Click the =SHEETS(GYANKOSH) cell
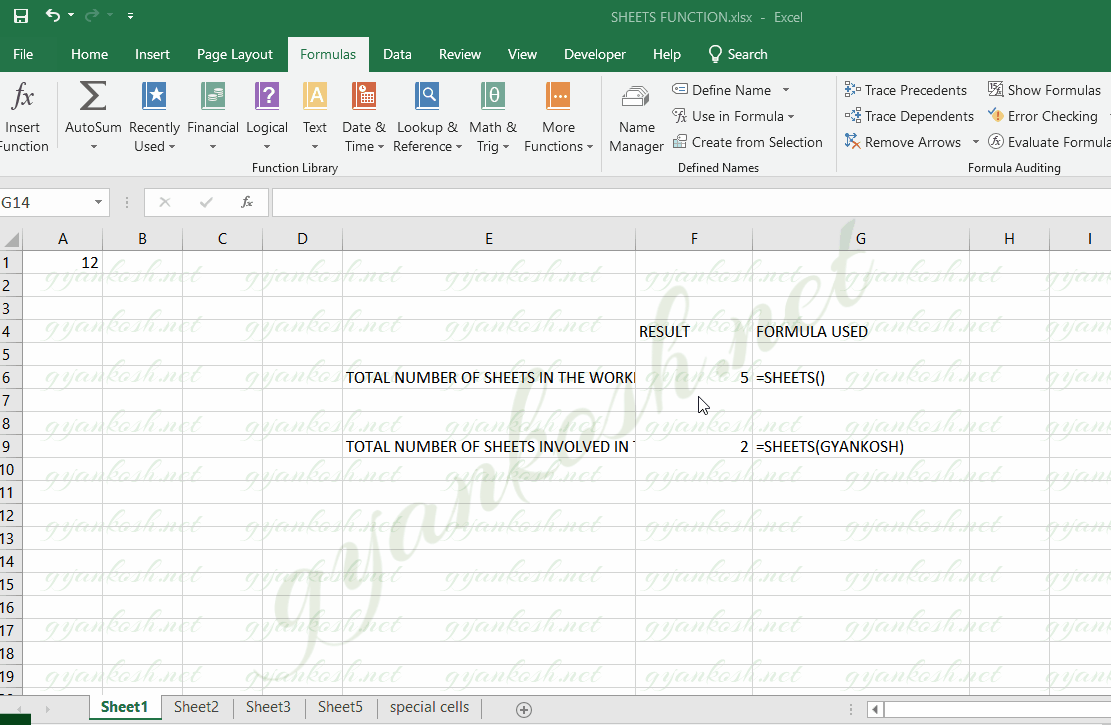 tap(861, 446)
